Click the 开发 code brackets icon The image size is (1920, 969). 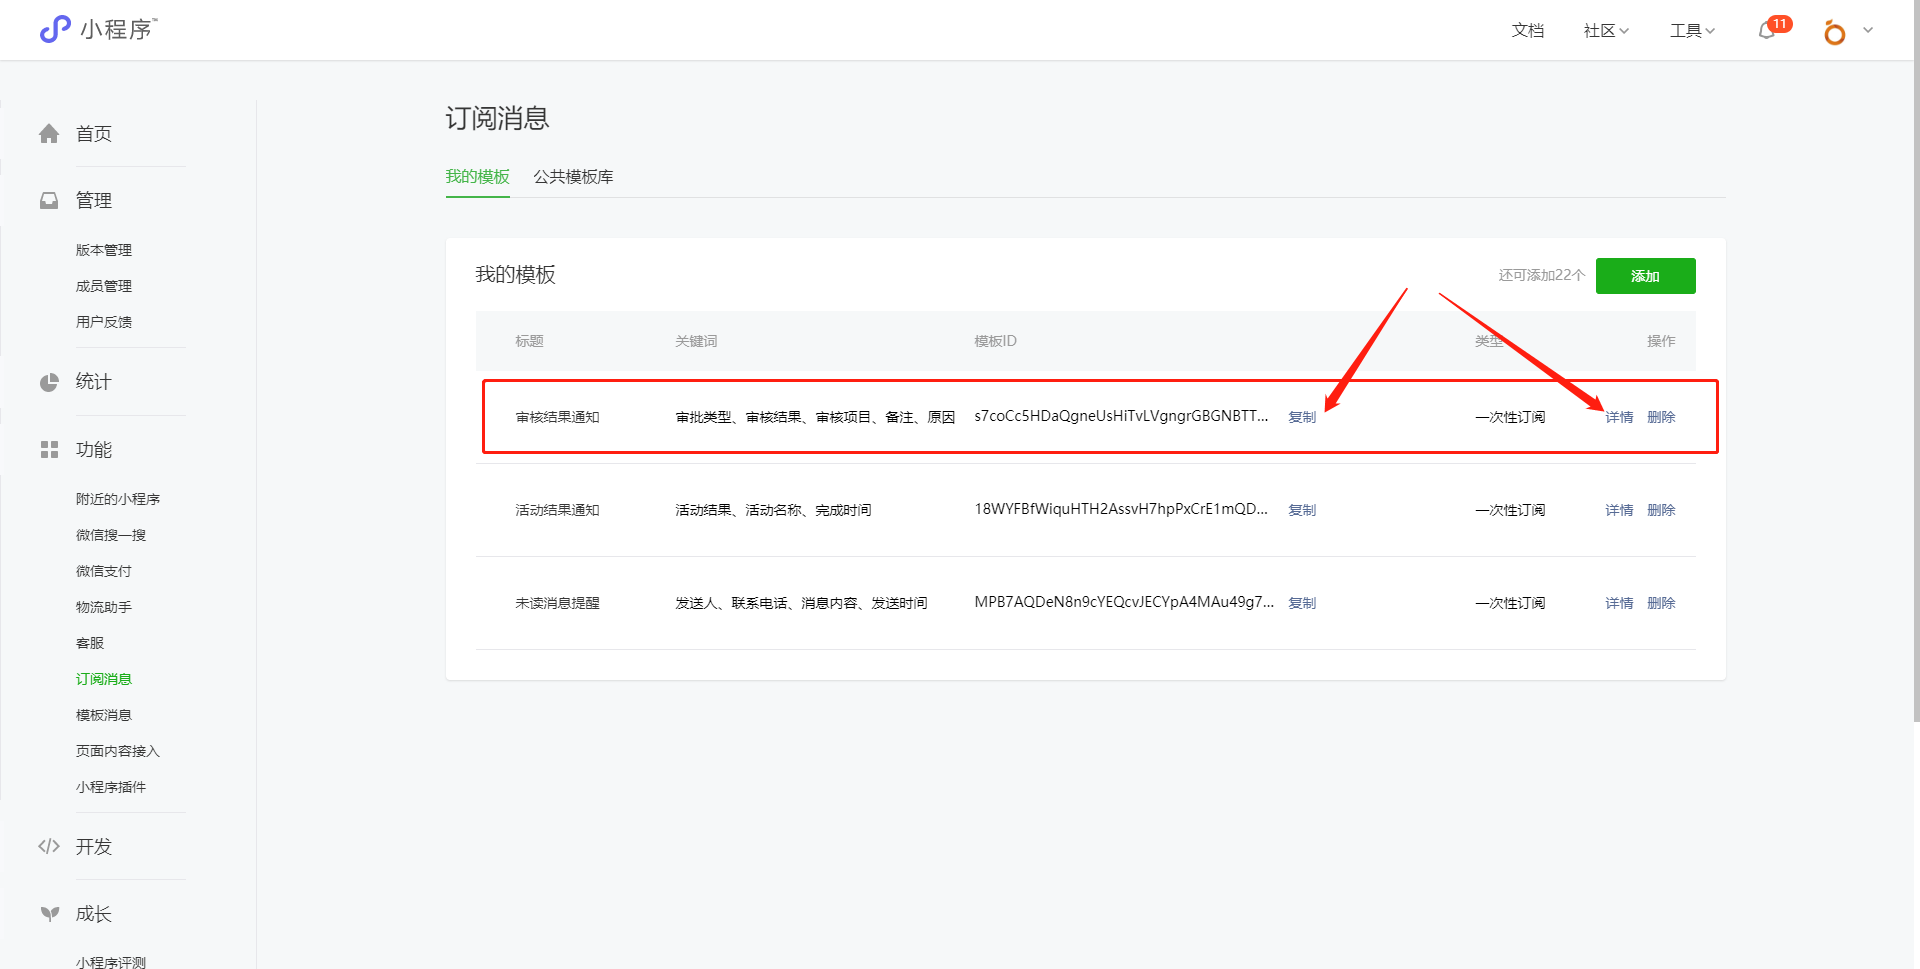(x=49, y=846)
